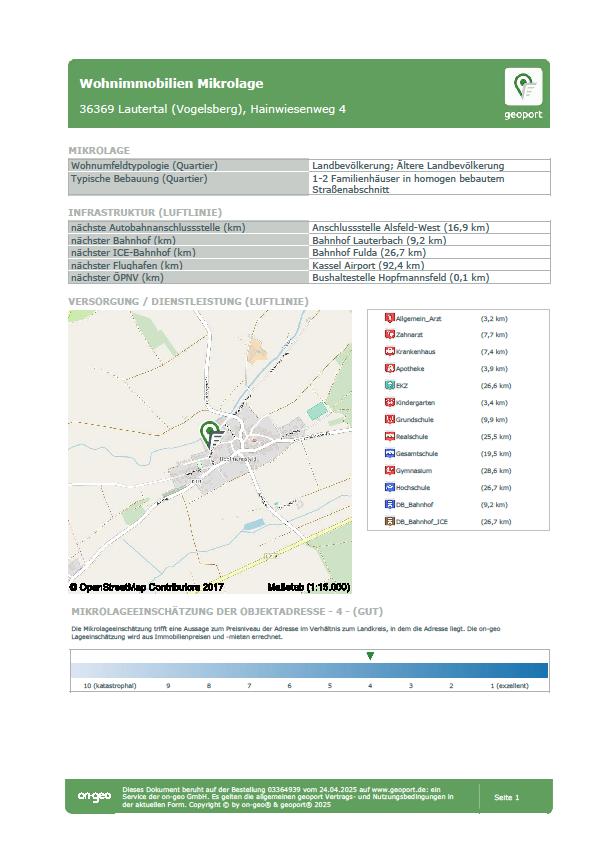The height and width of the screenshot is (842, 595).
Task: Click the on-geo logo in footer
Action: [95, 796]
